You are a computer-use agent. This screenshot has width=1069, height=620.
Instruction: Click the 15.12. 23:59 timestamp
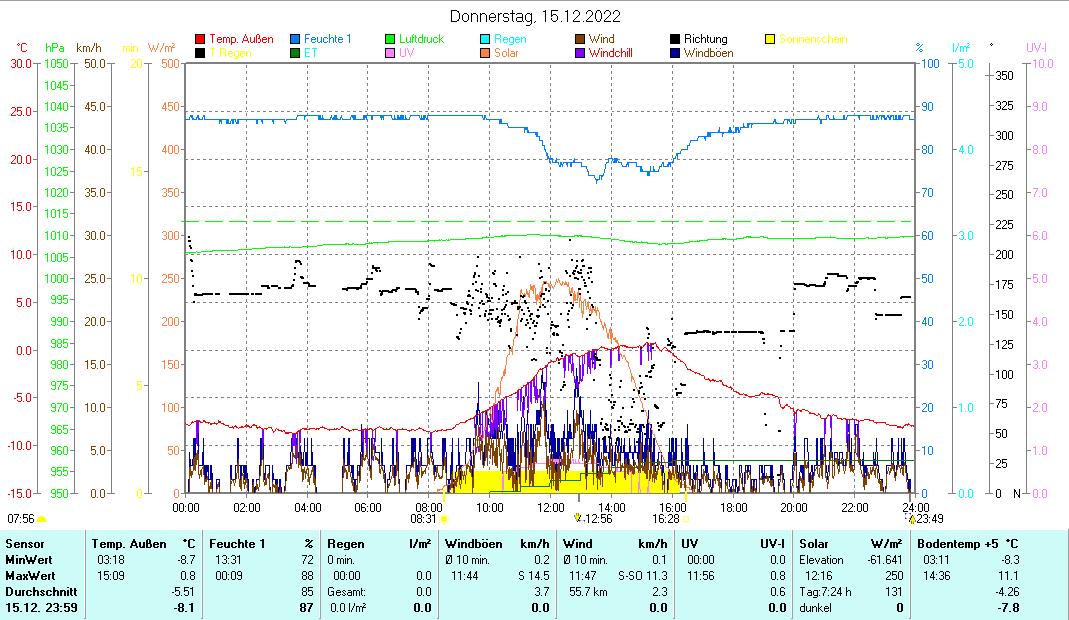(42, 608)
